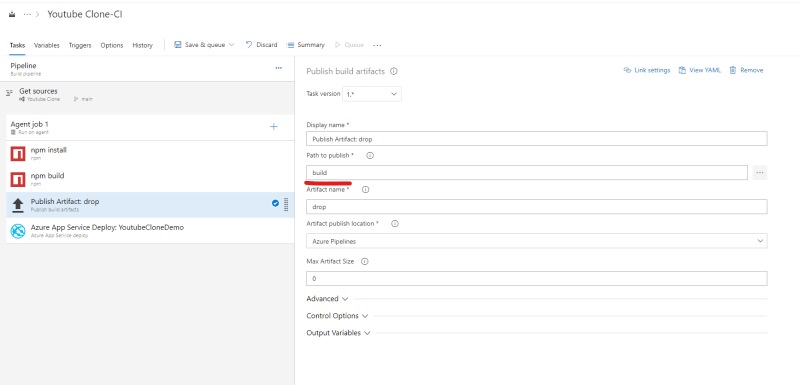Browse for Path to publish folder
This screenshot has height=385, width=800.
point(760,172)
